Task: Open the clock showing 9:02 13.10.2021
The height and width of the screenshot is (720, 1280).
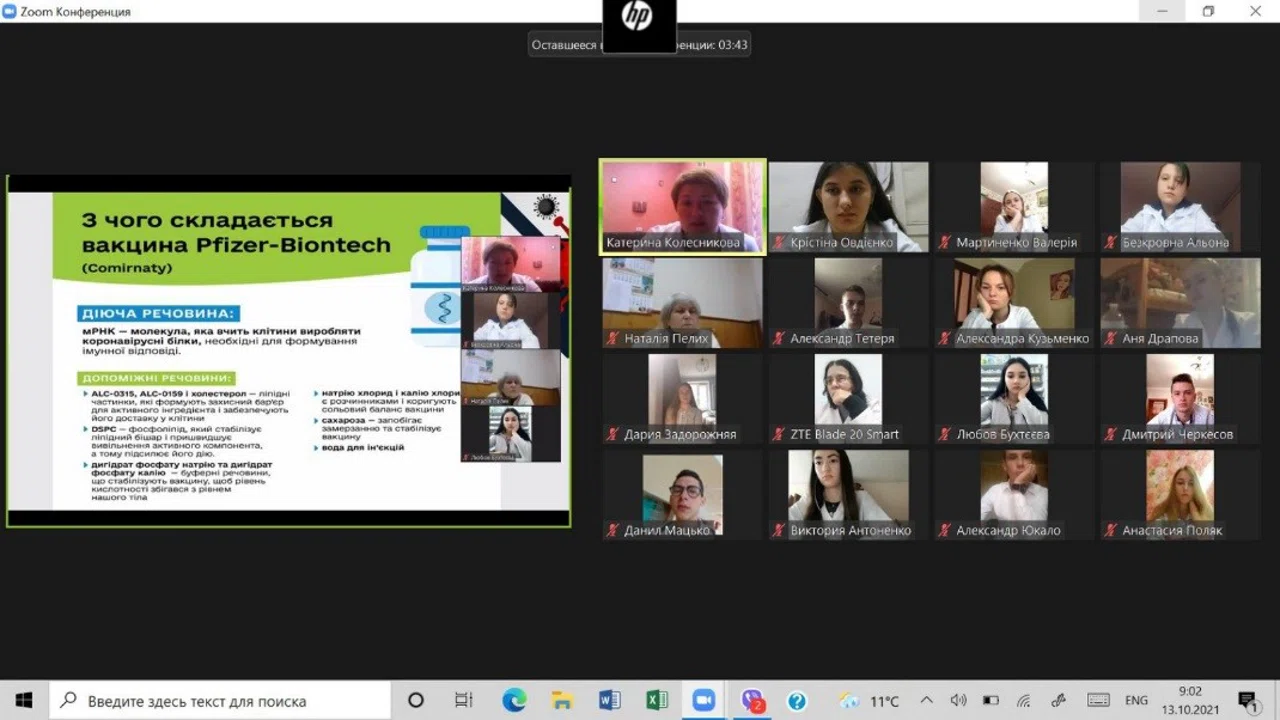Action: pyautogui.click(x=1190, y=701)
